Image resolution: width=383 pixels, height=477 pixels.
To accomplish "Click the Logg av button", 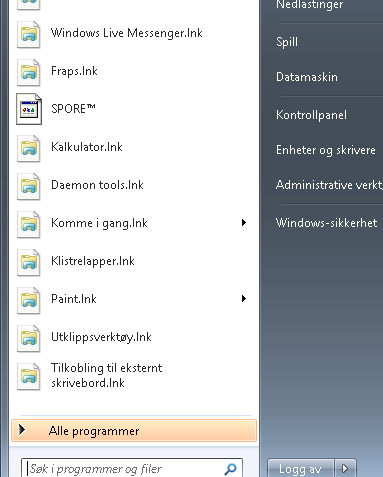I will pyautogui.click(x=301, y=469).
